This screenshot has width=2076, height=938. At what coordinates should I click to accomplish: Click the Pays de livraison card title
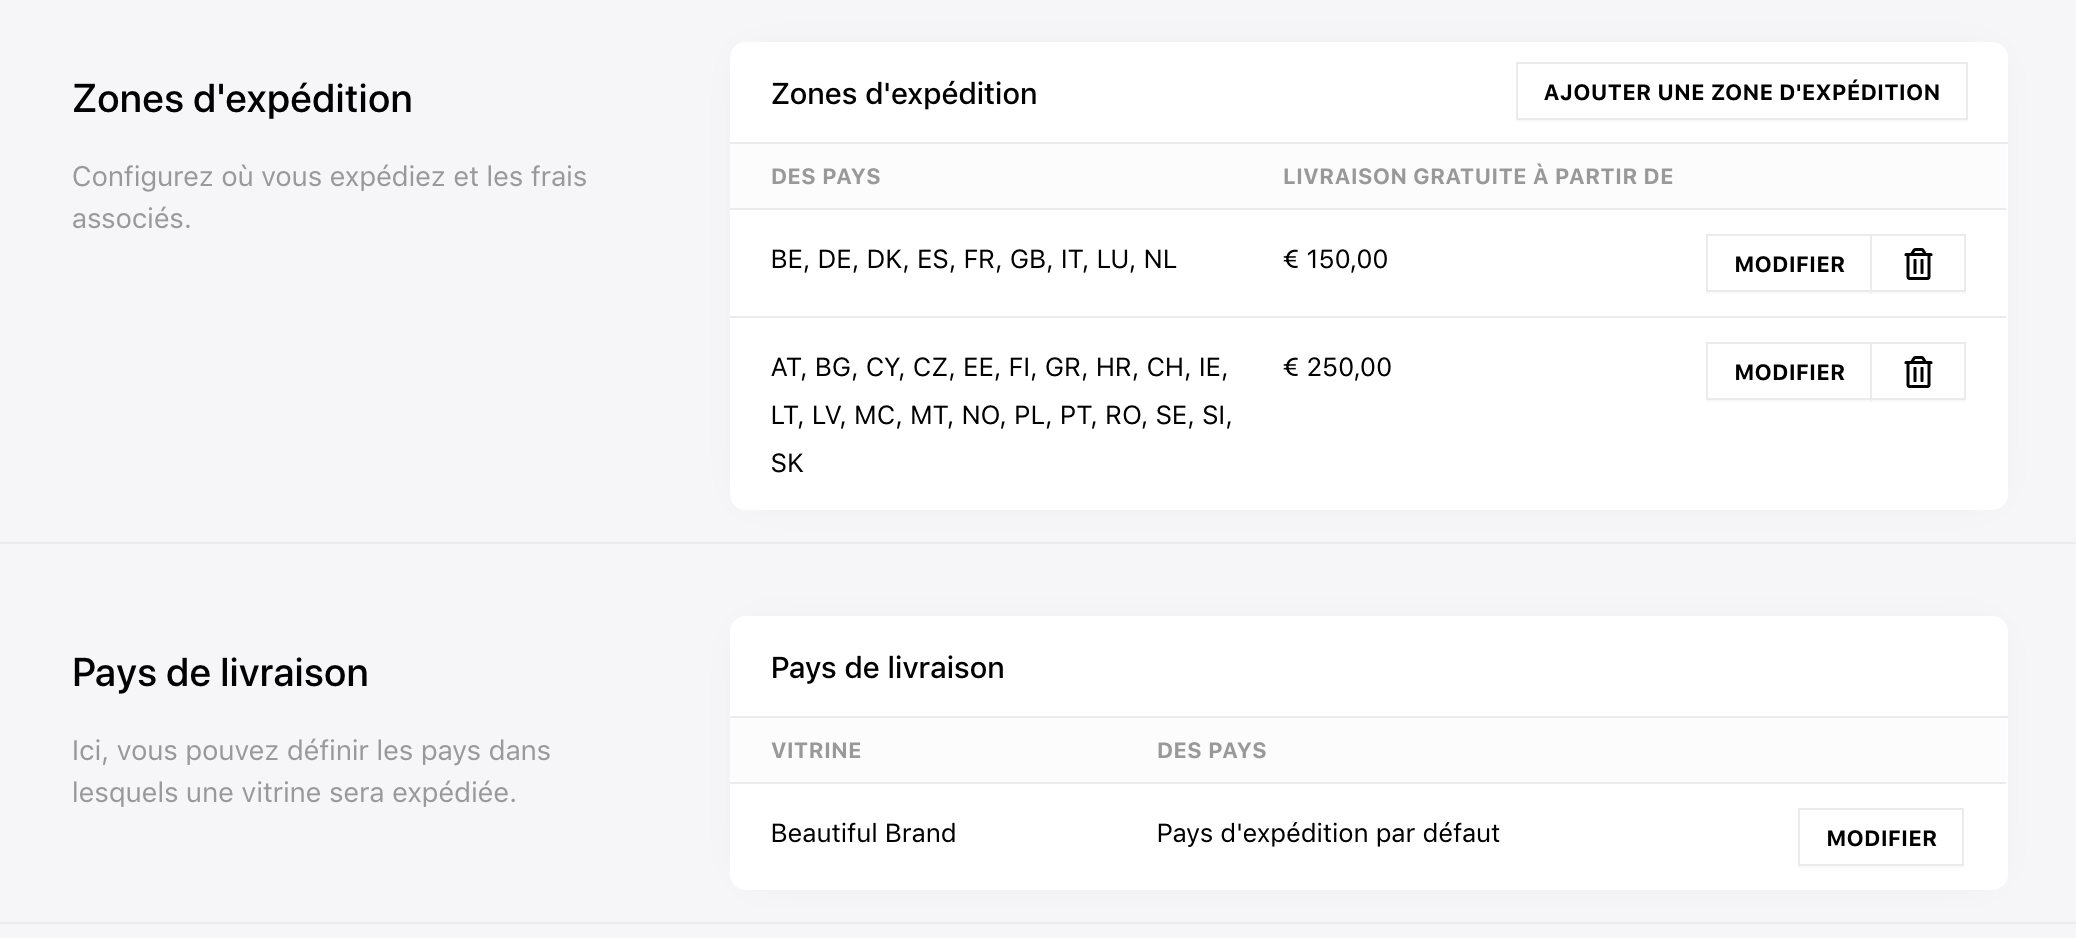887,668
